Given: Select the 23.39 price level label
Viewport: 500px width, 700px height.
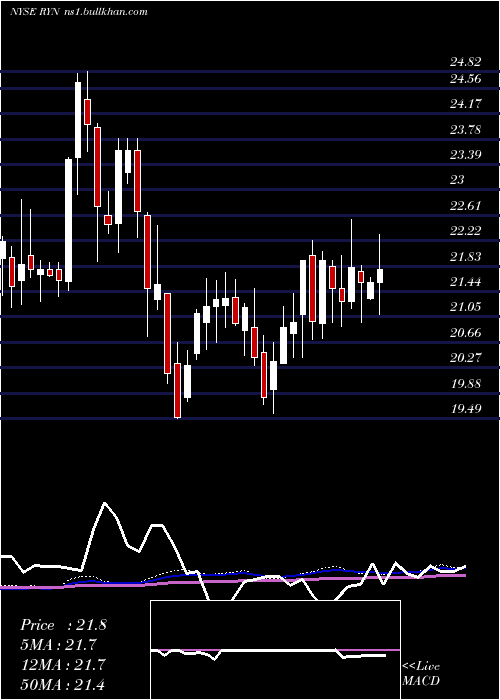Looking at the screenshot, I should point(465,155).
